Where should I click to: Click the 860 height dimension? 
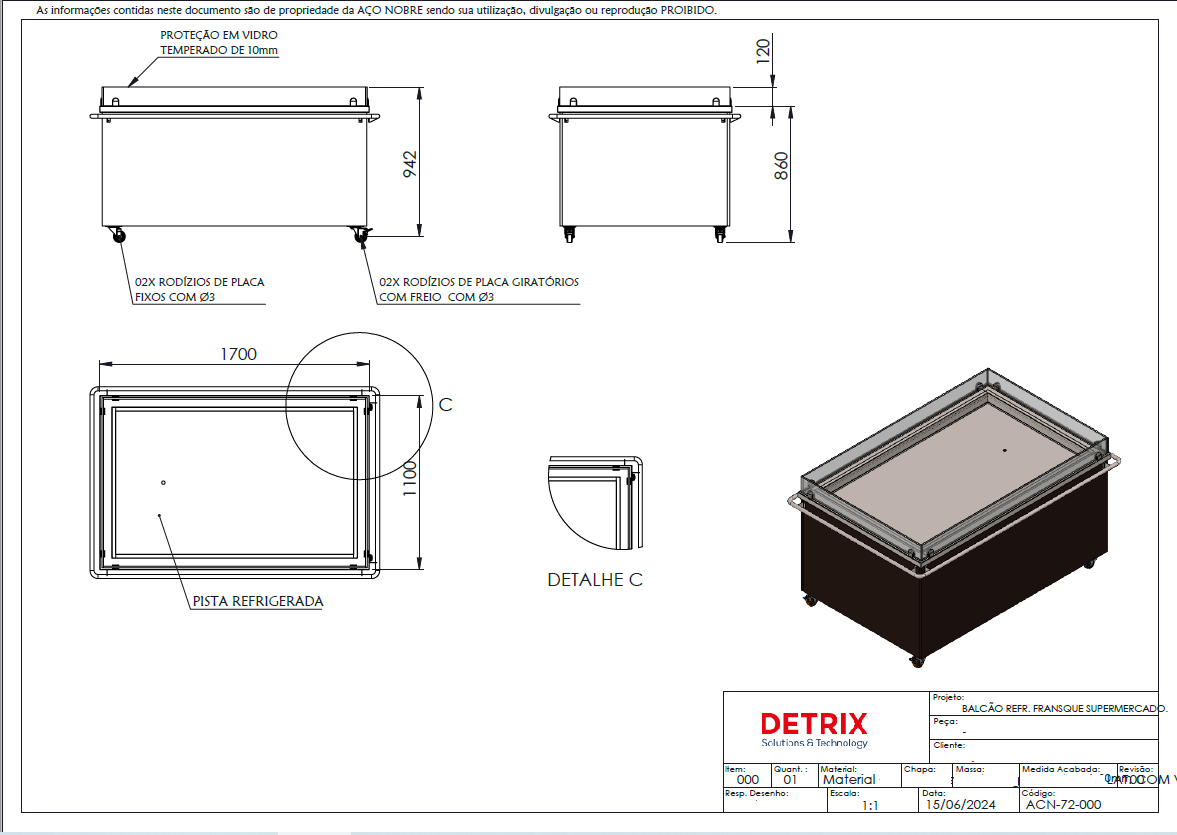(782, 166)
